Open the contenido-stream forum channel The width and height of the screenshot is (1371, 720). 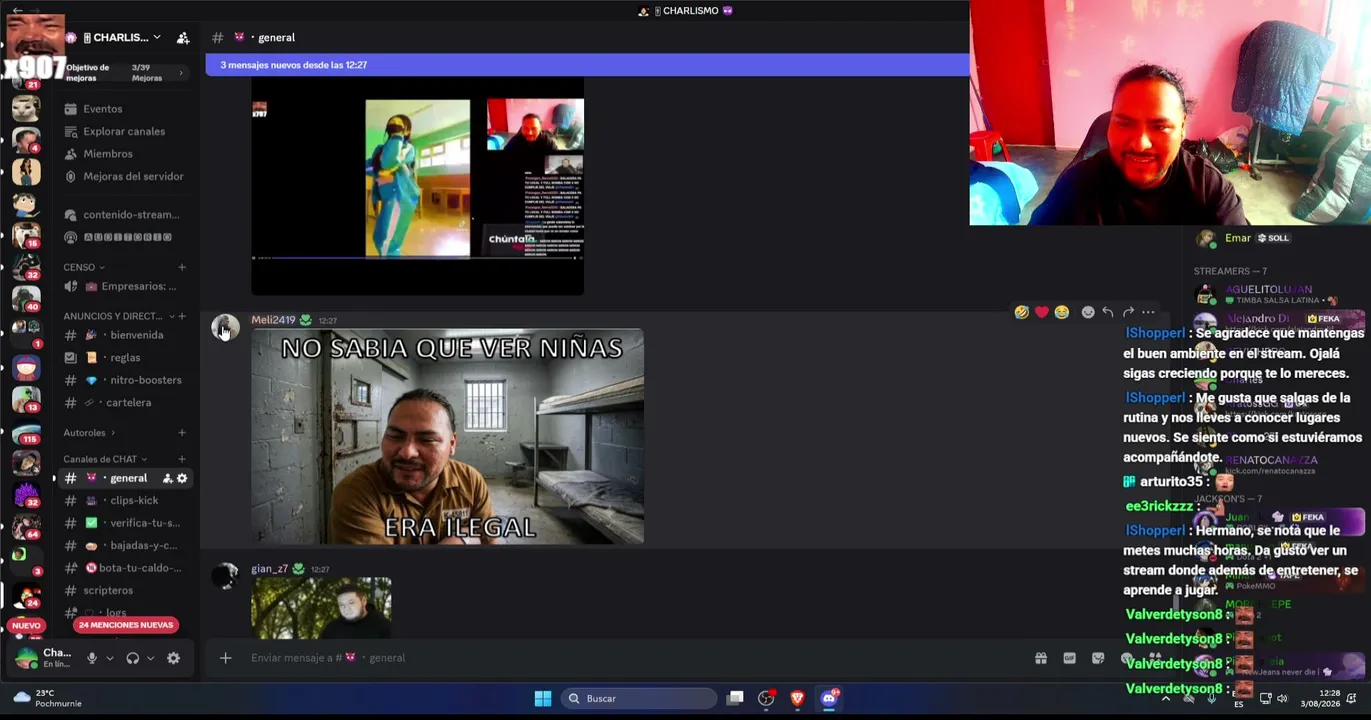click(124, 215)
